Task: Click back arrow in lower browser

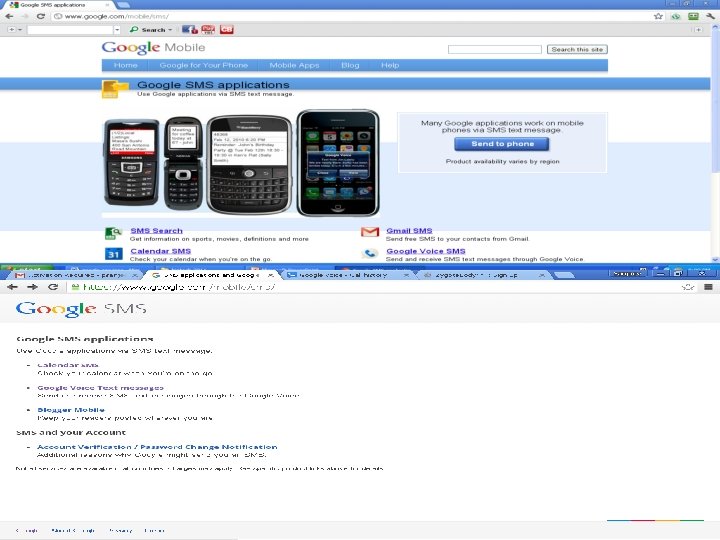Action: [12, 287]
